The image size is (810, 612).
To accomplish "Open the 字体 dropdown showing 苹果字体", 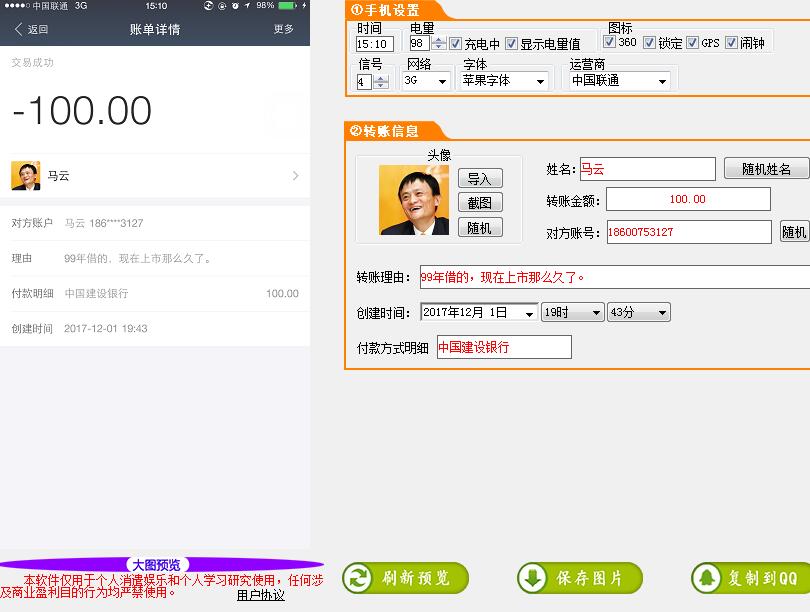I will click(504, 81).
